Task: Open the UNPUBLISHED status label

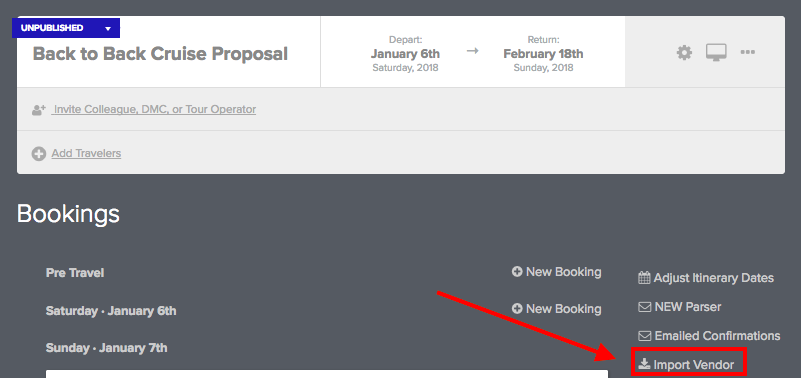Action: (52, 28)
